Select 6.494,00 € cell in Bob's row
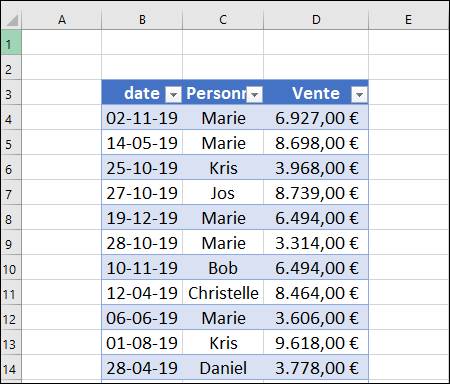The image size is (450, 384). click(316, 267)
